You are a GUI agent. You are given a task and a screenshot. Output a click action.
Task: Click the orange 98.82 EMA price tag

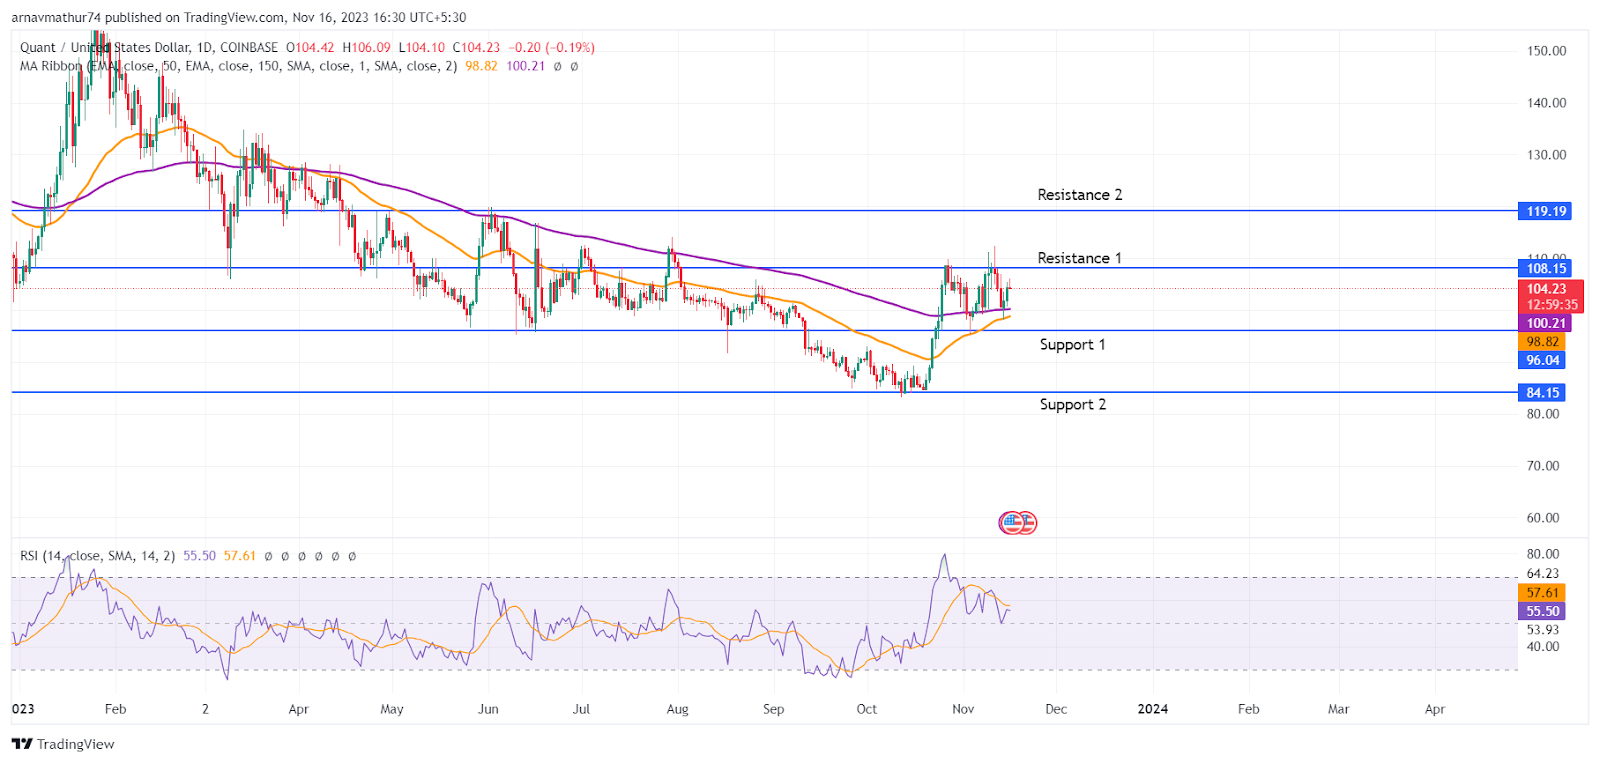[x=1542, y=342]
